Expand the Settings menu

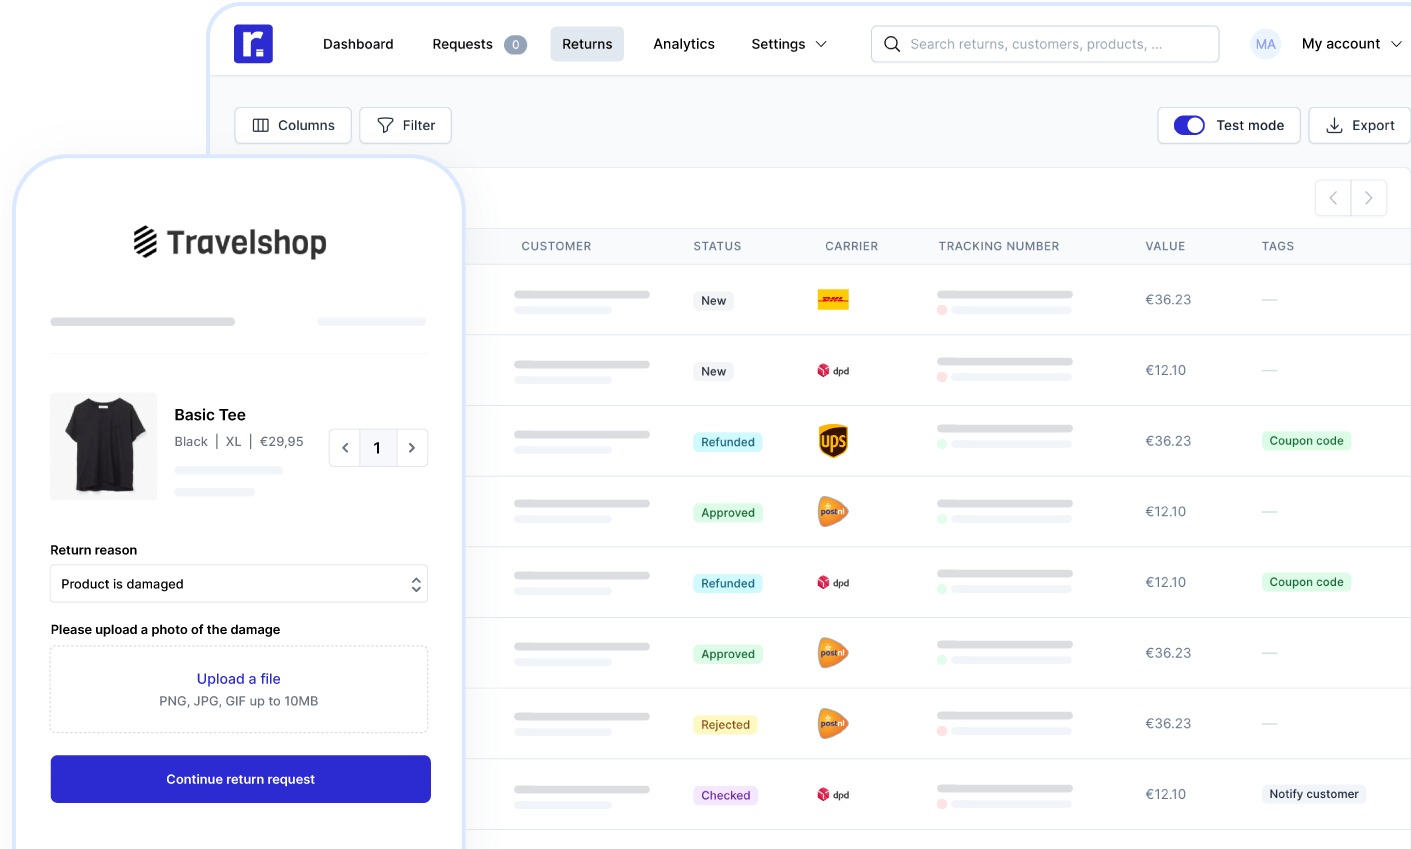pos(789,44)
